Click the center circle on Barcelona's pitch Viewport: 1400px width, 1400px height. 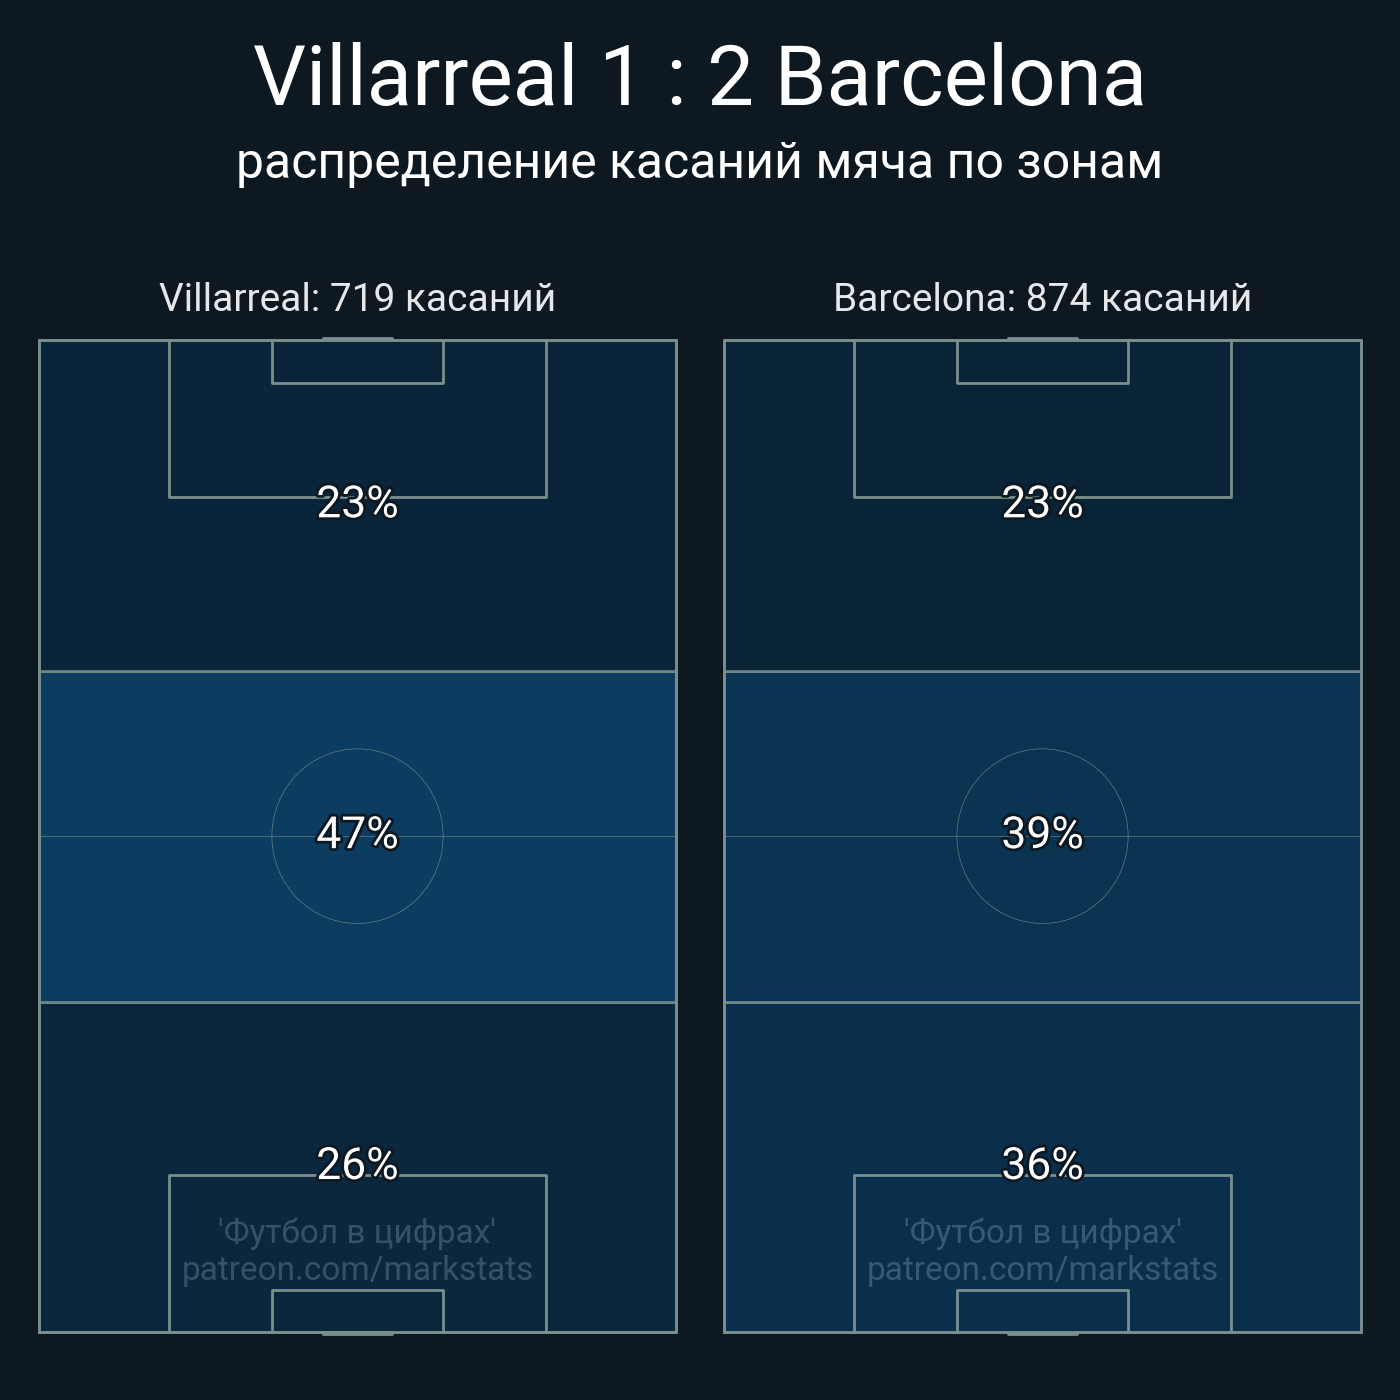point(1042,836)
